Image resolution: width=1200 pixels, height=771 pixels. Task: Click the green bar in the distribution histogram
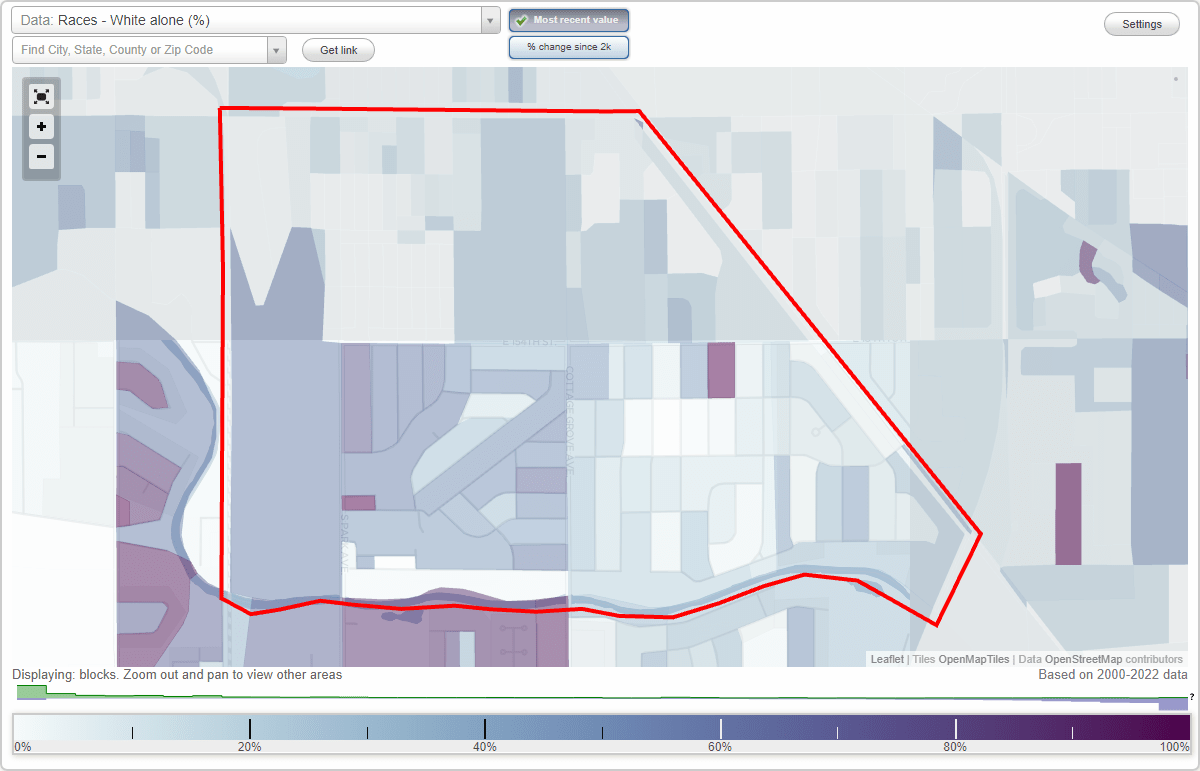pyautogui.click(x=31, y=691)
